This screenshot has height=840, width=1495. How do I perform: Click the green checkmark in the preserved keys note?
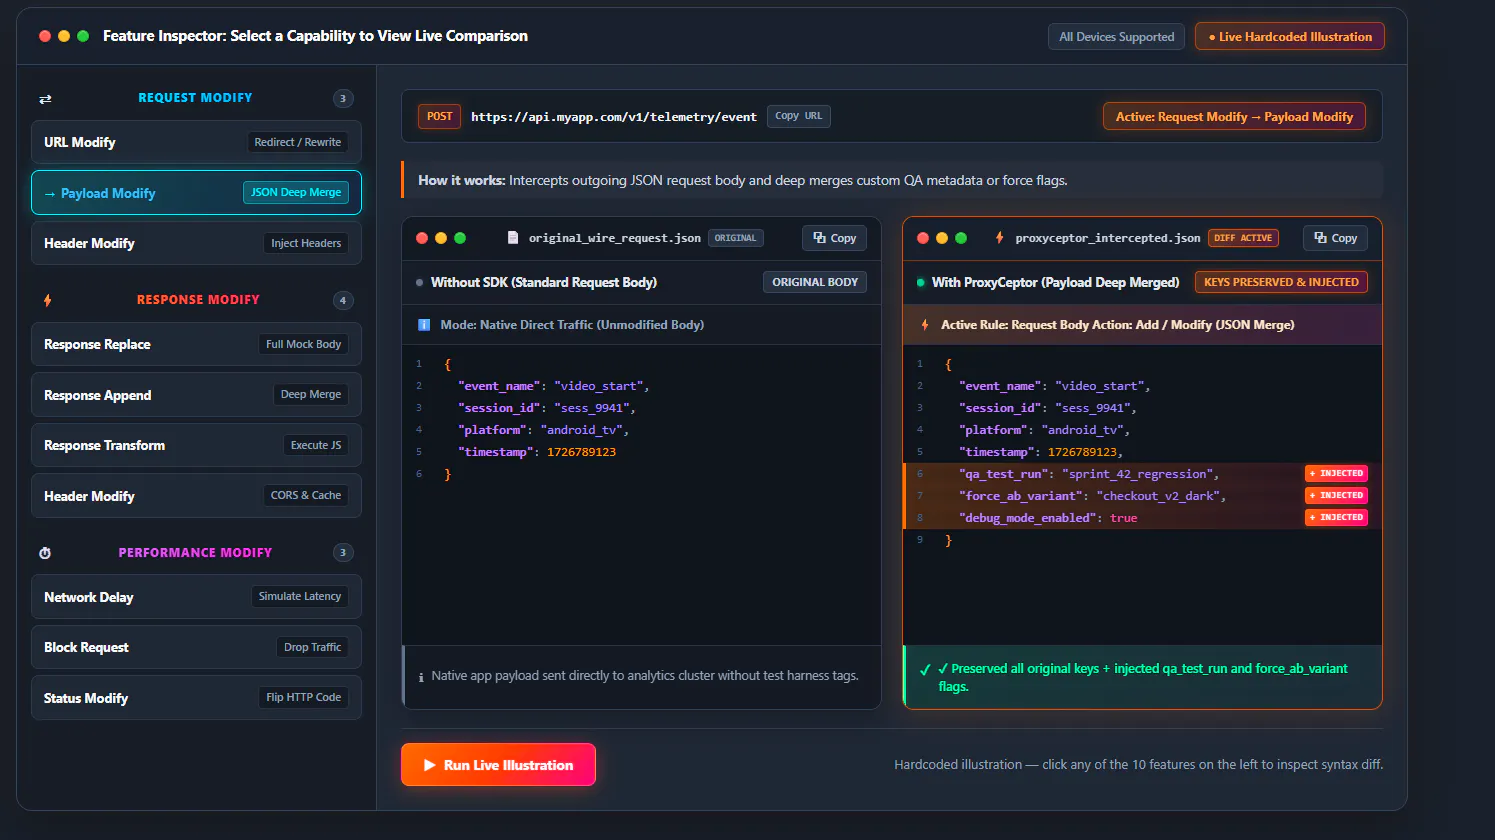click(925, 670)
